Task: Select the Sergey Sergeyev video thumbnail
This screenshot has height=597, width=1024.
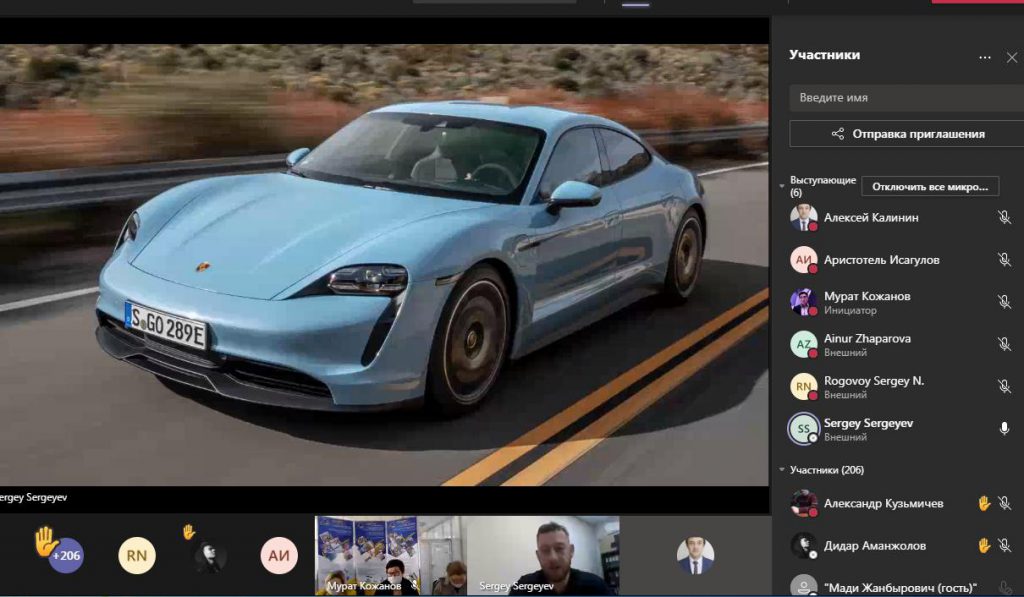Action: 543,556
